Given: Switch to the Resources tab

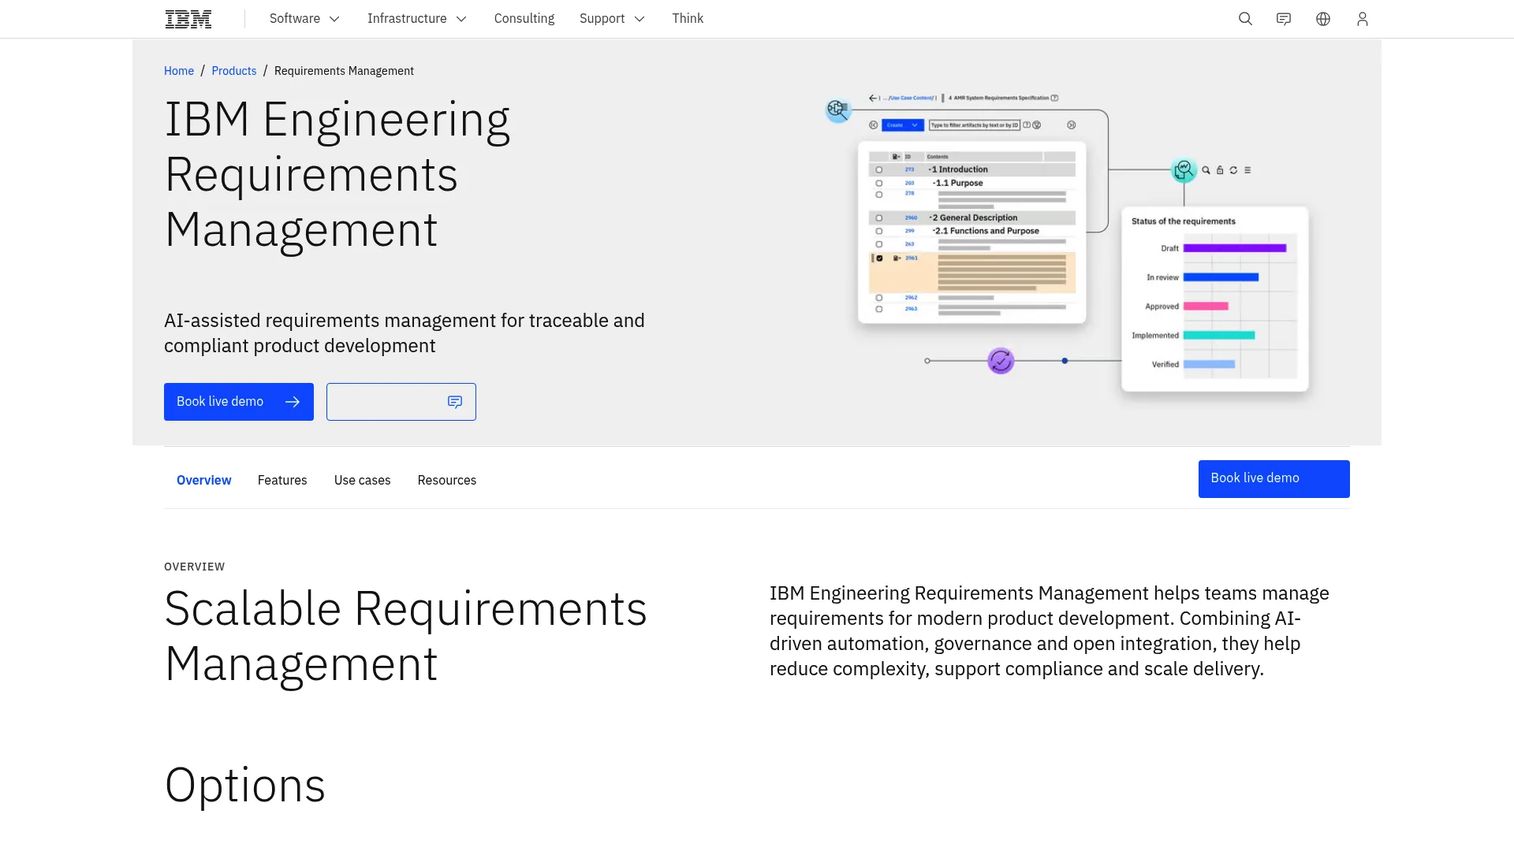Looking at the screenshot, I should [447, 481].
